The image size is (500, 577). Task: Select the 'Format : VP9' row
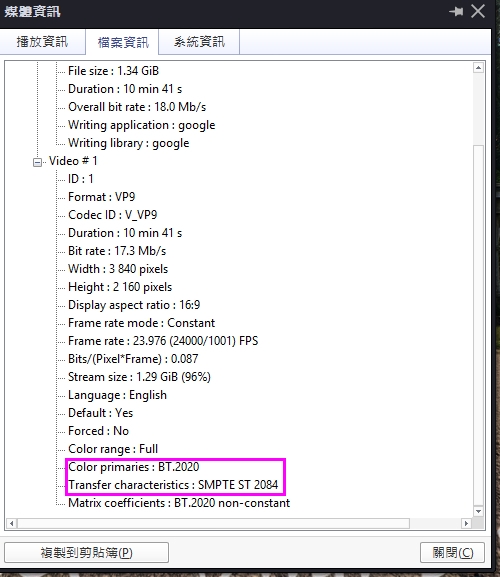[x=102, y=197]
